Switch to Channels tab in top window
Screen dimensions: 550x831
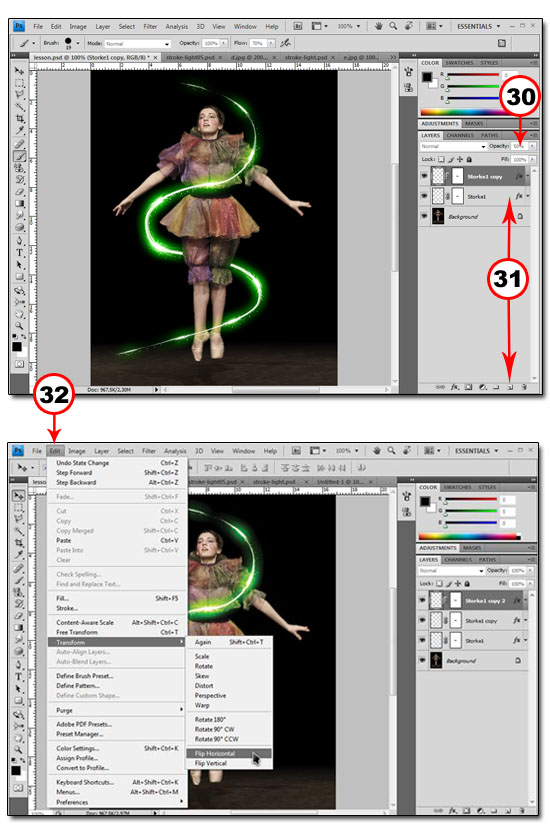(460, 136)
